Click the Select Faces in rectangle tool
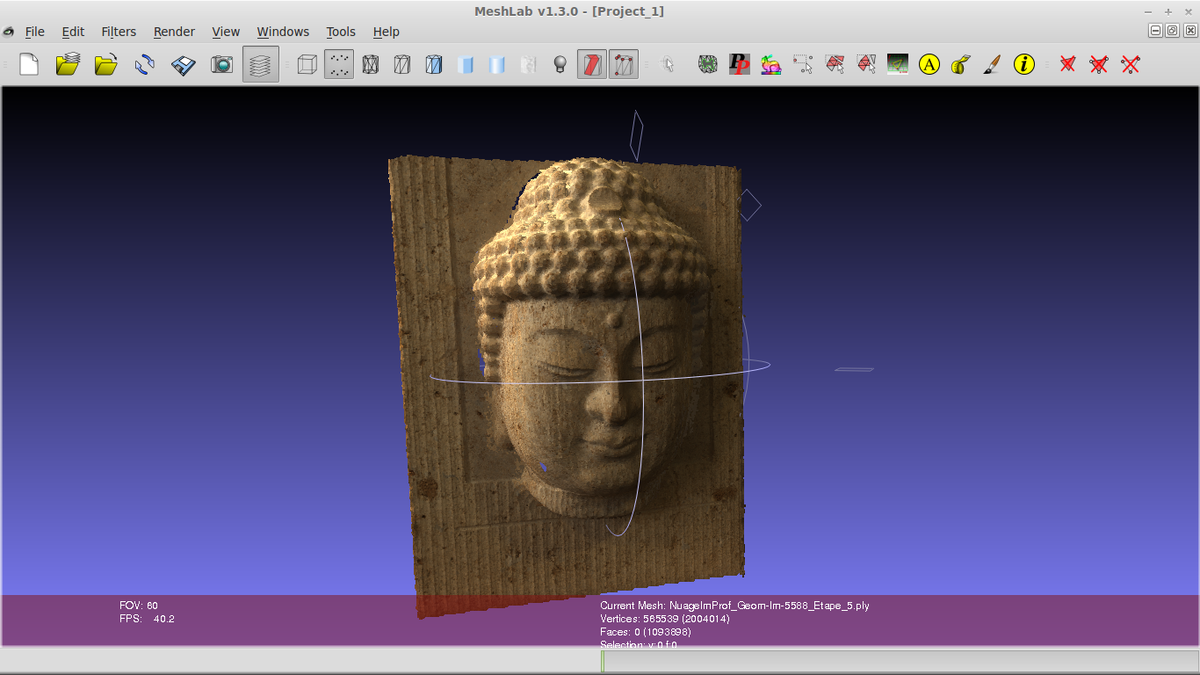The width and height of the screenshot is (1200, 675). pyautogui.click(x=834, y=65)
